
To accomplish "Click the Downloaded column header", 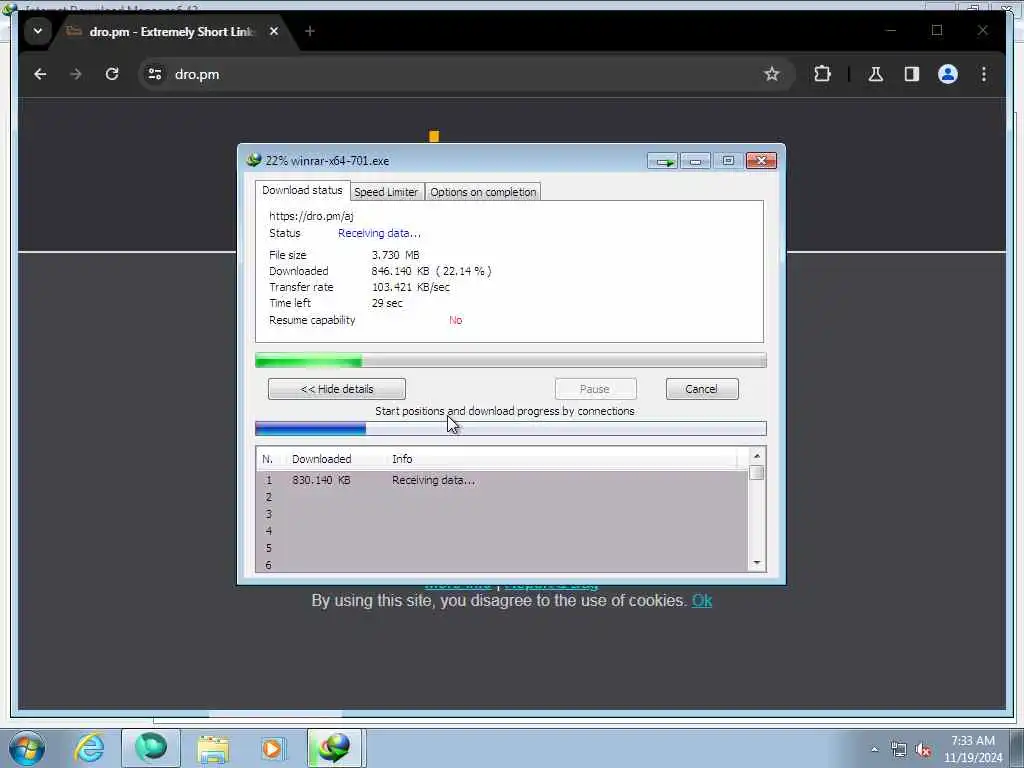I will (x=322, y=459).
